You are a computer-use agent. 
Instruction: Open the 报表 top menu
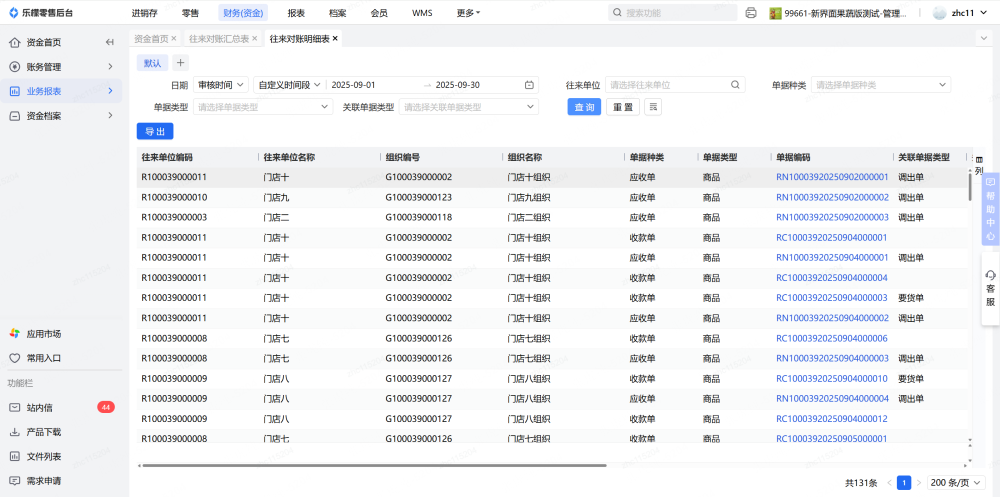[x=296, y=13]
